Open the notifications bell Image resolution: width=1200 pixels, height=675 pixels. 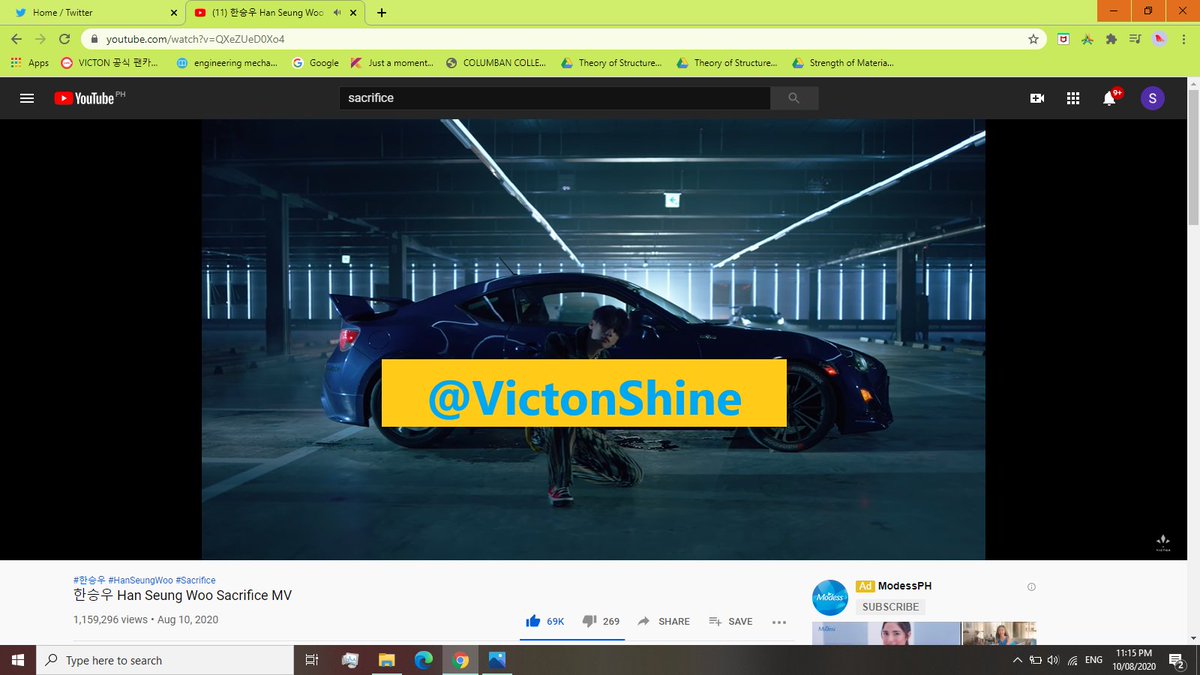1110,97
